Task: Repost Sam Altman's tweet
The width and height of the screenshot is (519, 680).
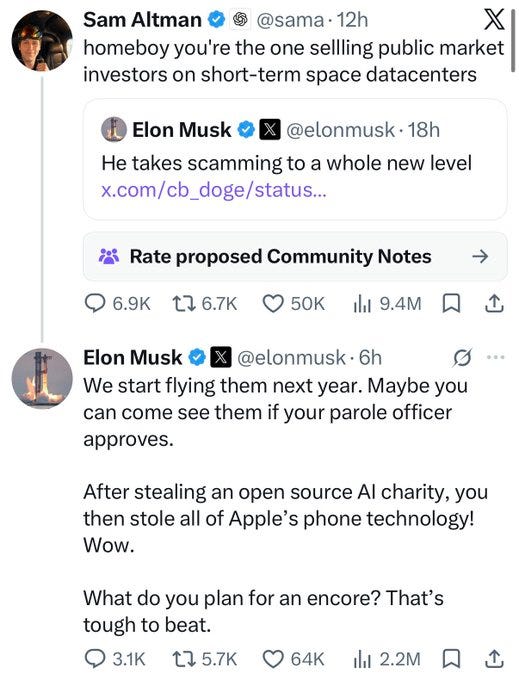Action: [205, 304]
